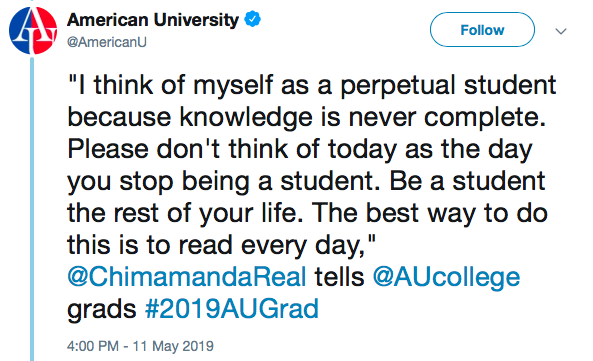Viewport: 593px width, 361px height.
Task: Click the phrase "read every day"
Action: (x=269, y=246)
